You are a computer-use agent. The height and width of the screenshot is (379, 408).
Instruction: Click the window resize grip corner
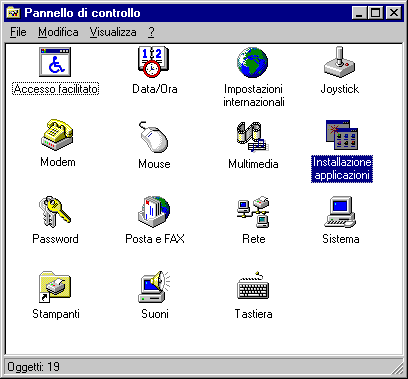[x=398, y=368]
